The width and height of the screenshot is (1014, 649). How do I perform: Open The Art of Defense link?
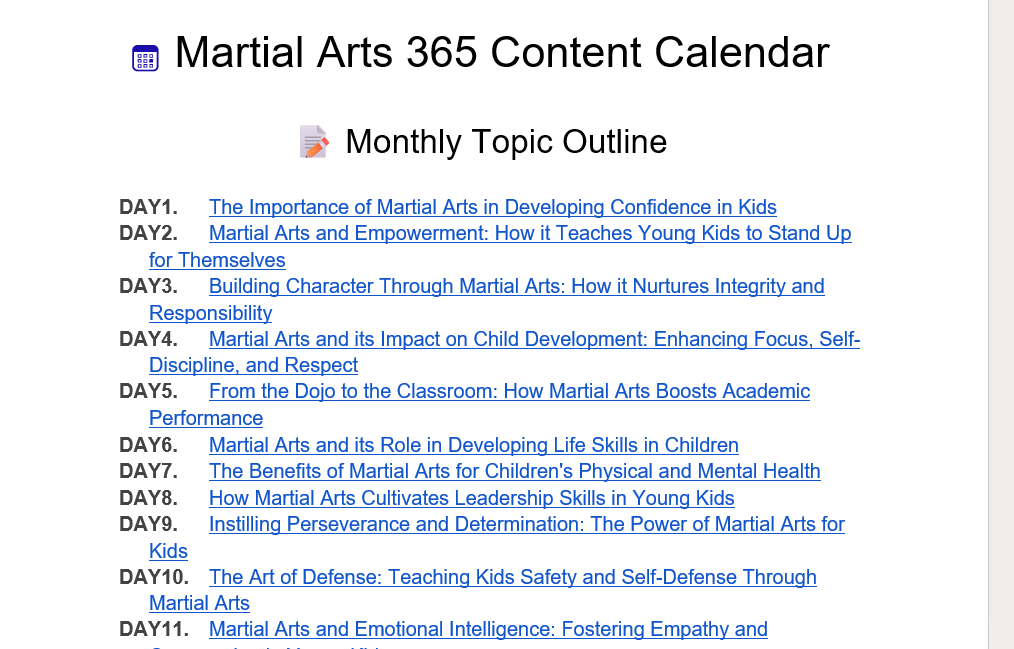(512, 578)
